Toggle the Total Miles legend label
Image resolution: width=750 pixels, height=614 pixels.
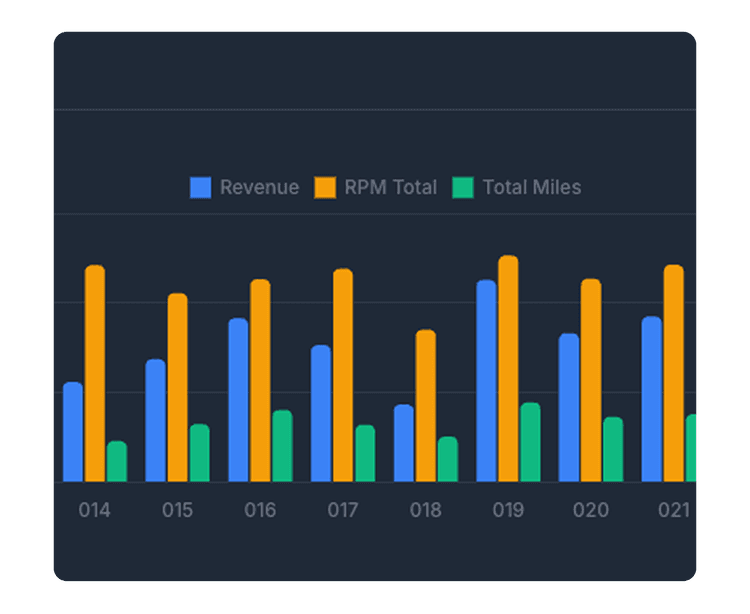[x=531, y=187]
